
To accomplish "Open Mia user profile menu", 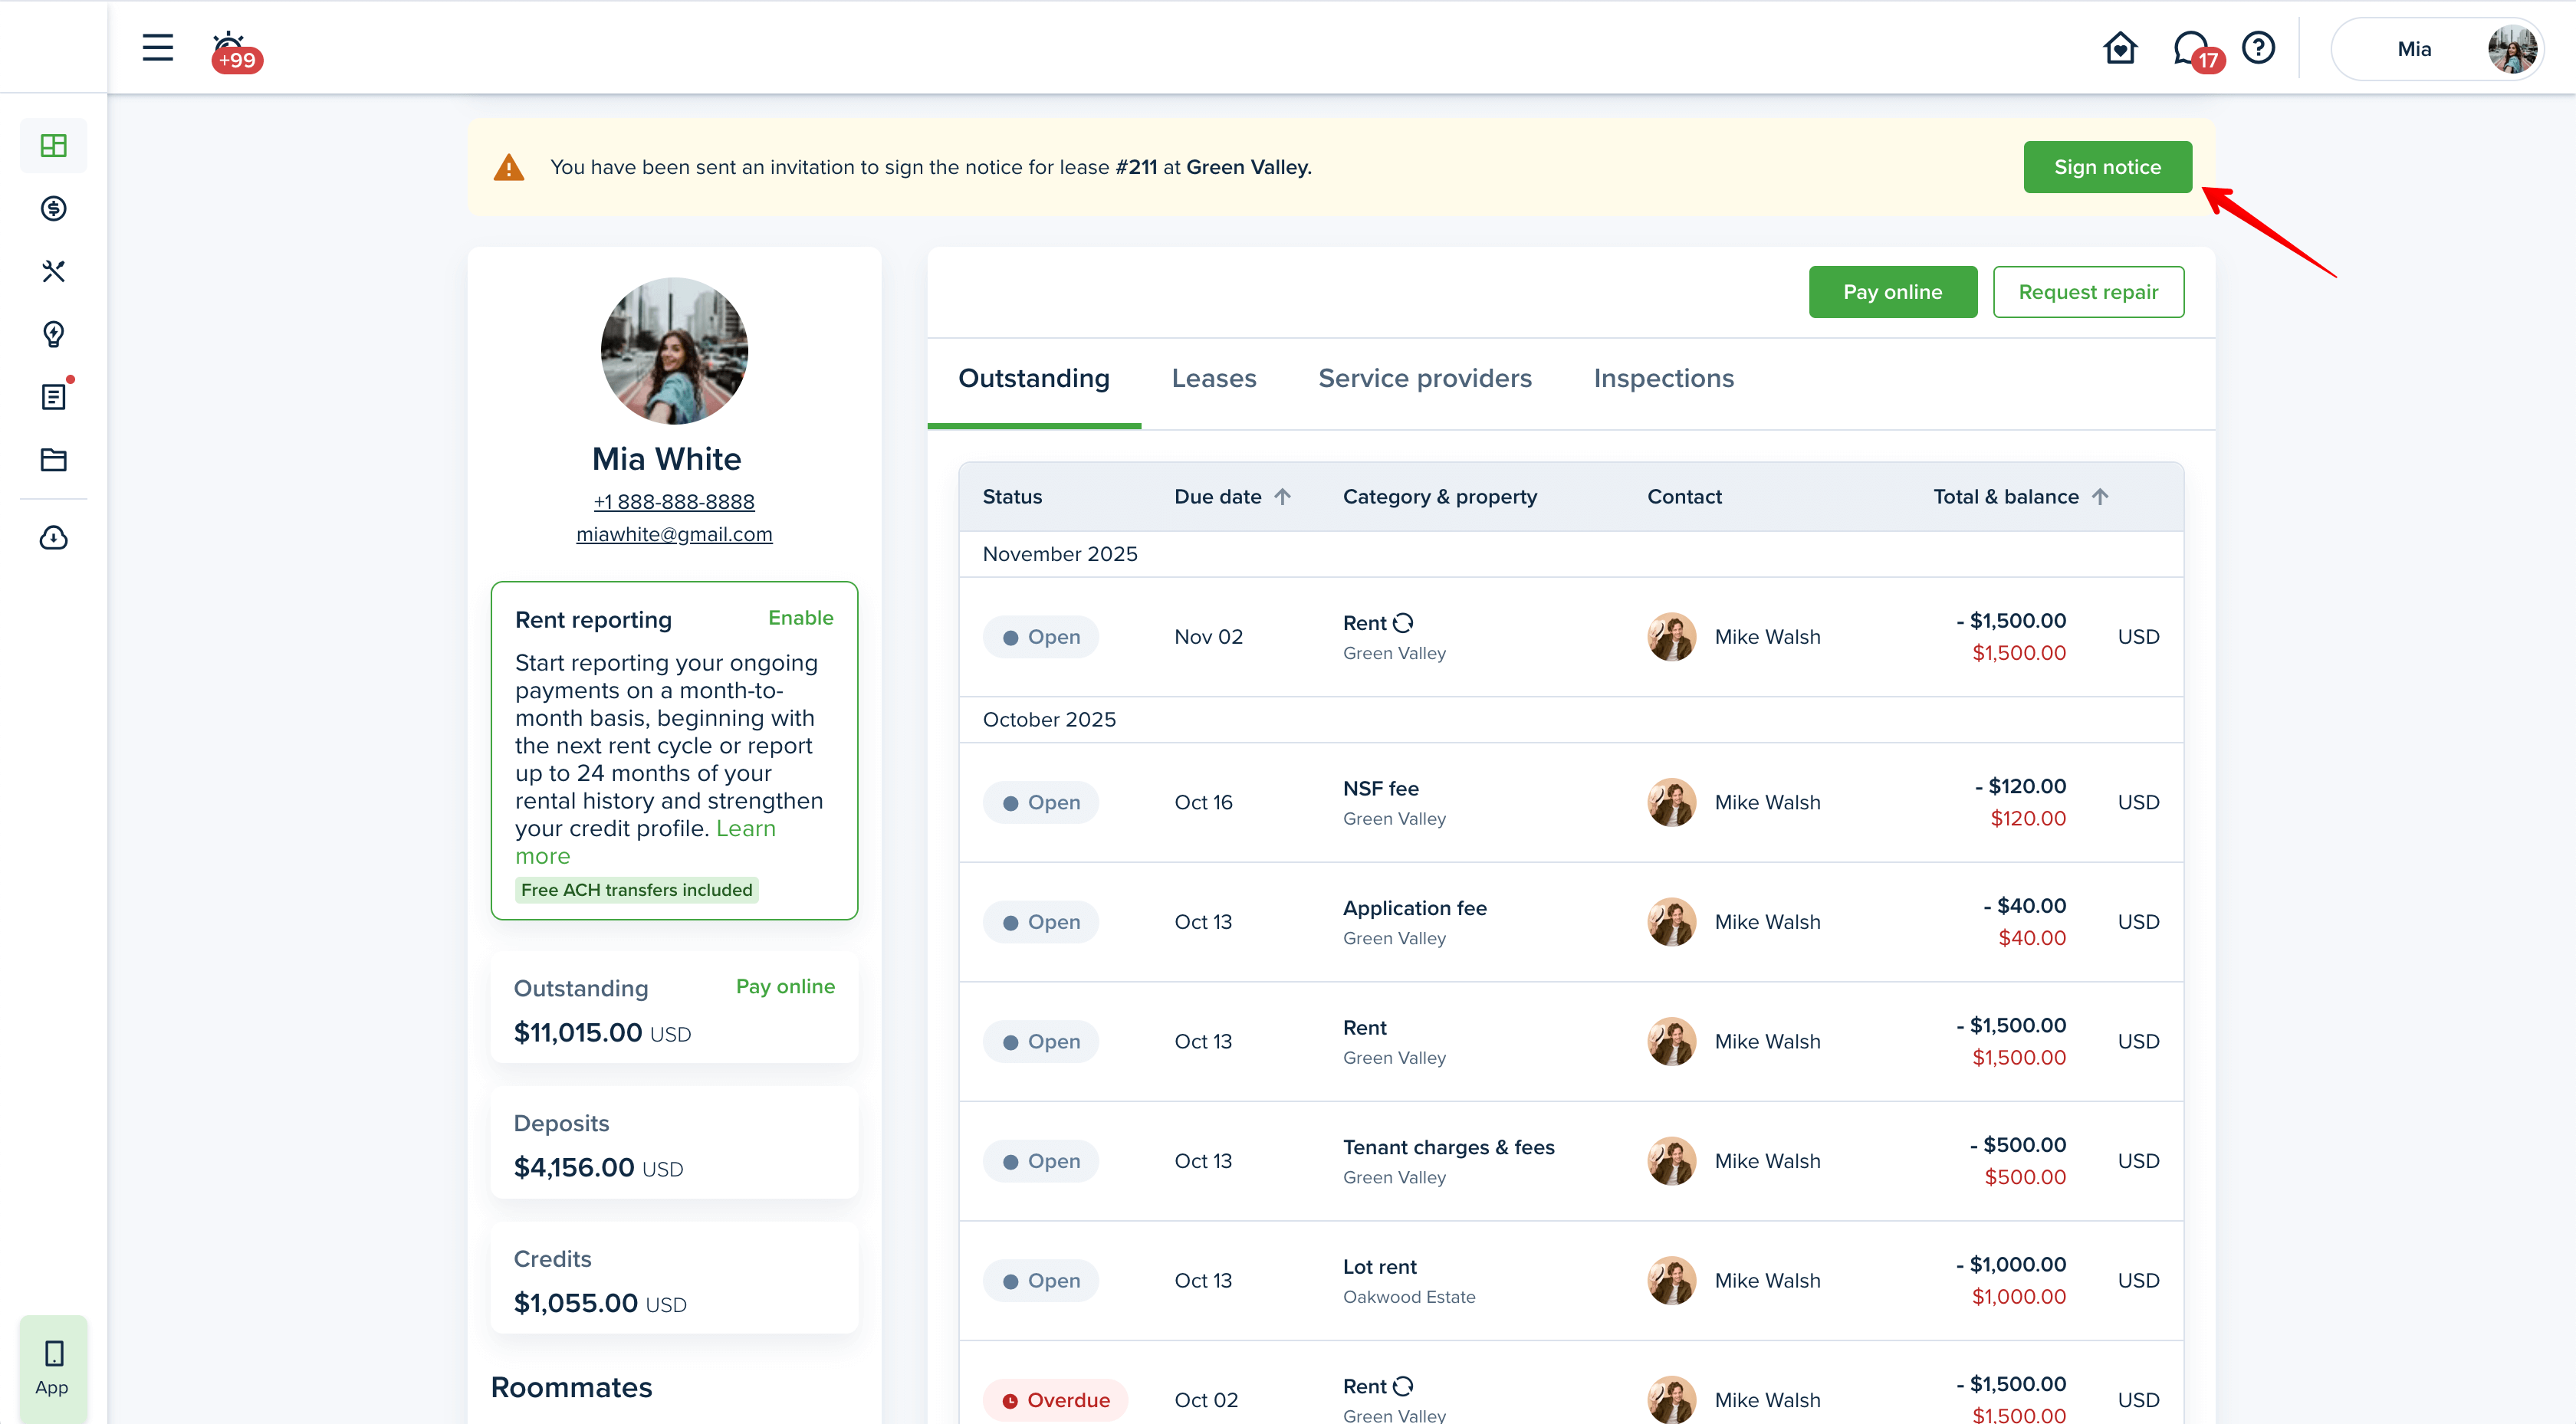I will 2437,49.
